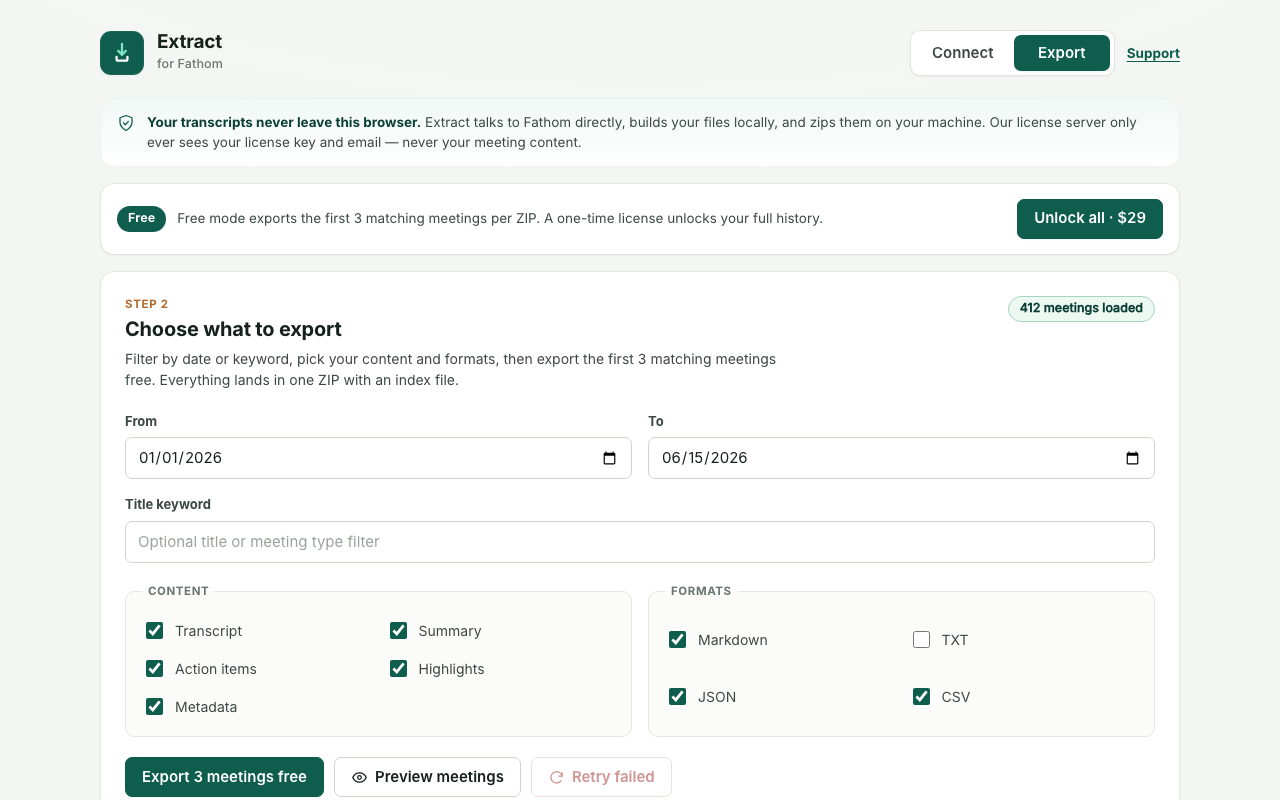Screen dimensions: 1280x800
Task: Click the eye icon in Preview meetings
Action: point(360,777)
